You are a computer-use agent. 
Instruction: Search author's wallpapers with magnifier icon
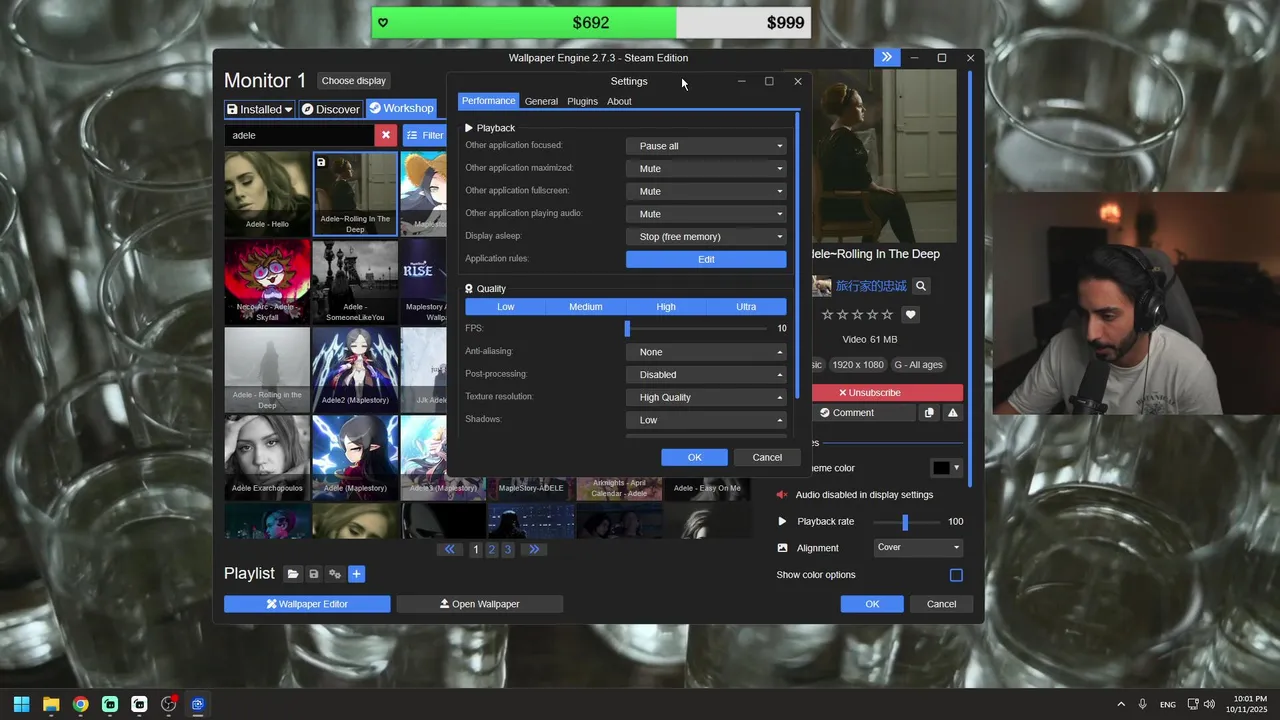(921, 286)
